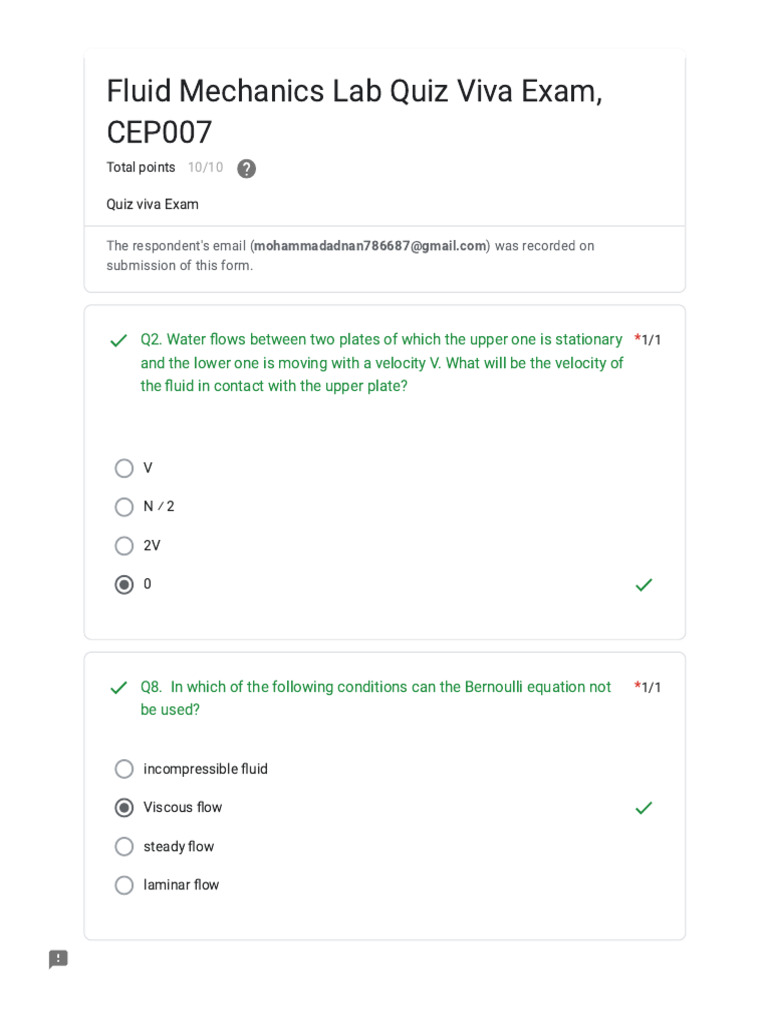Select the Viscous flow radio button

(x=124, y=808)
